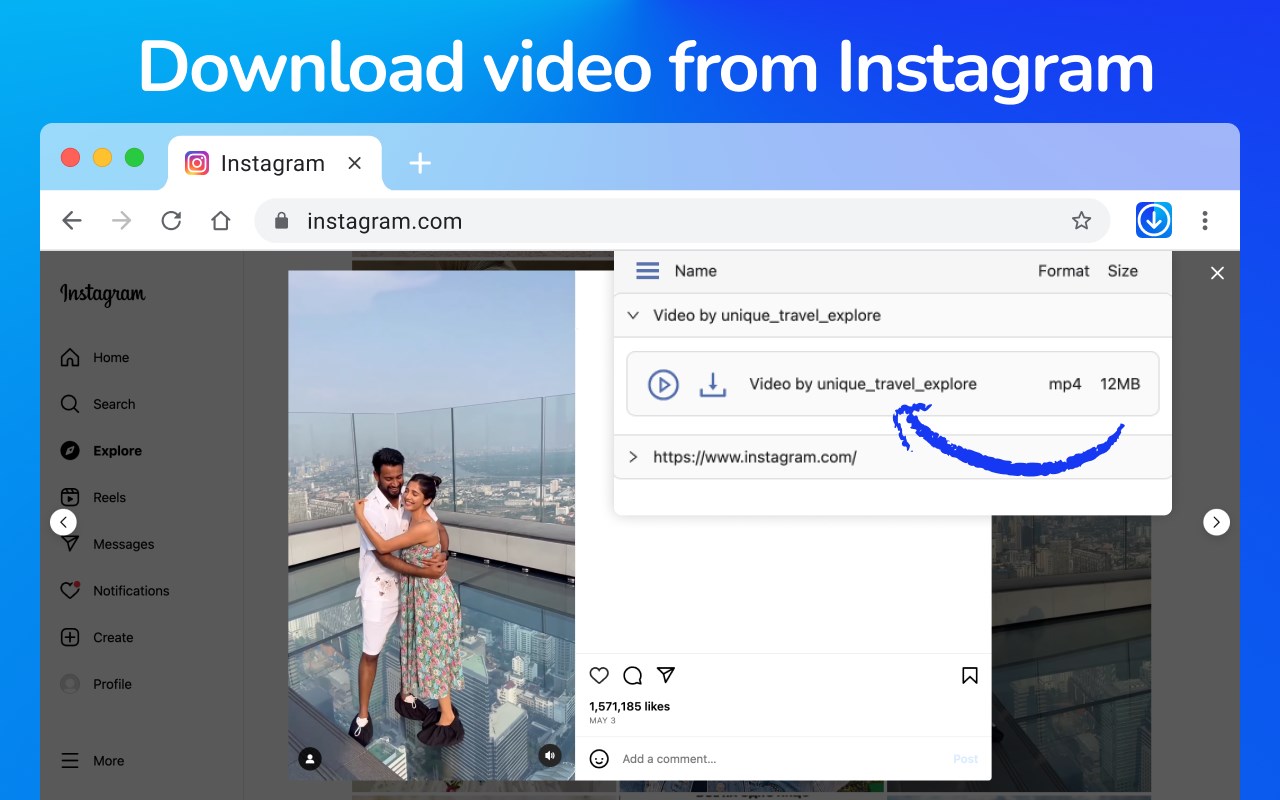Viewport: 1280px width, 800px height.
Task: Click the MAY 3 post date
Action: [x=602, y=721]
